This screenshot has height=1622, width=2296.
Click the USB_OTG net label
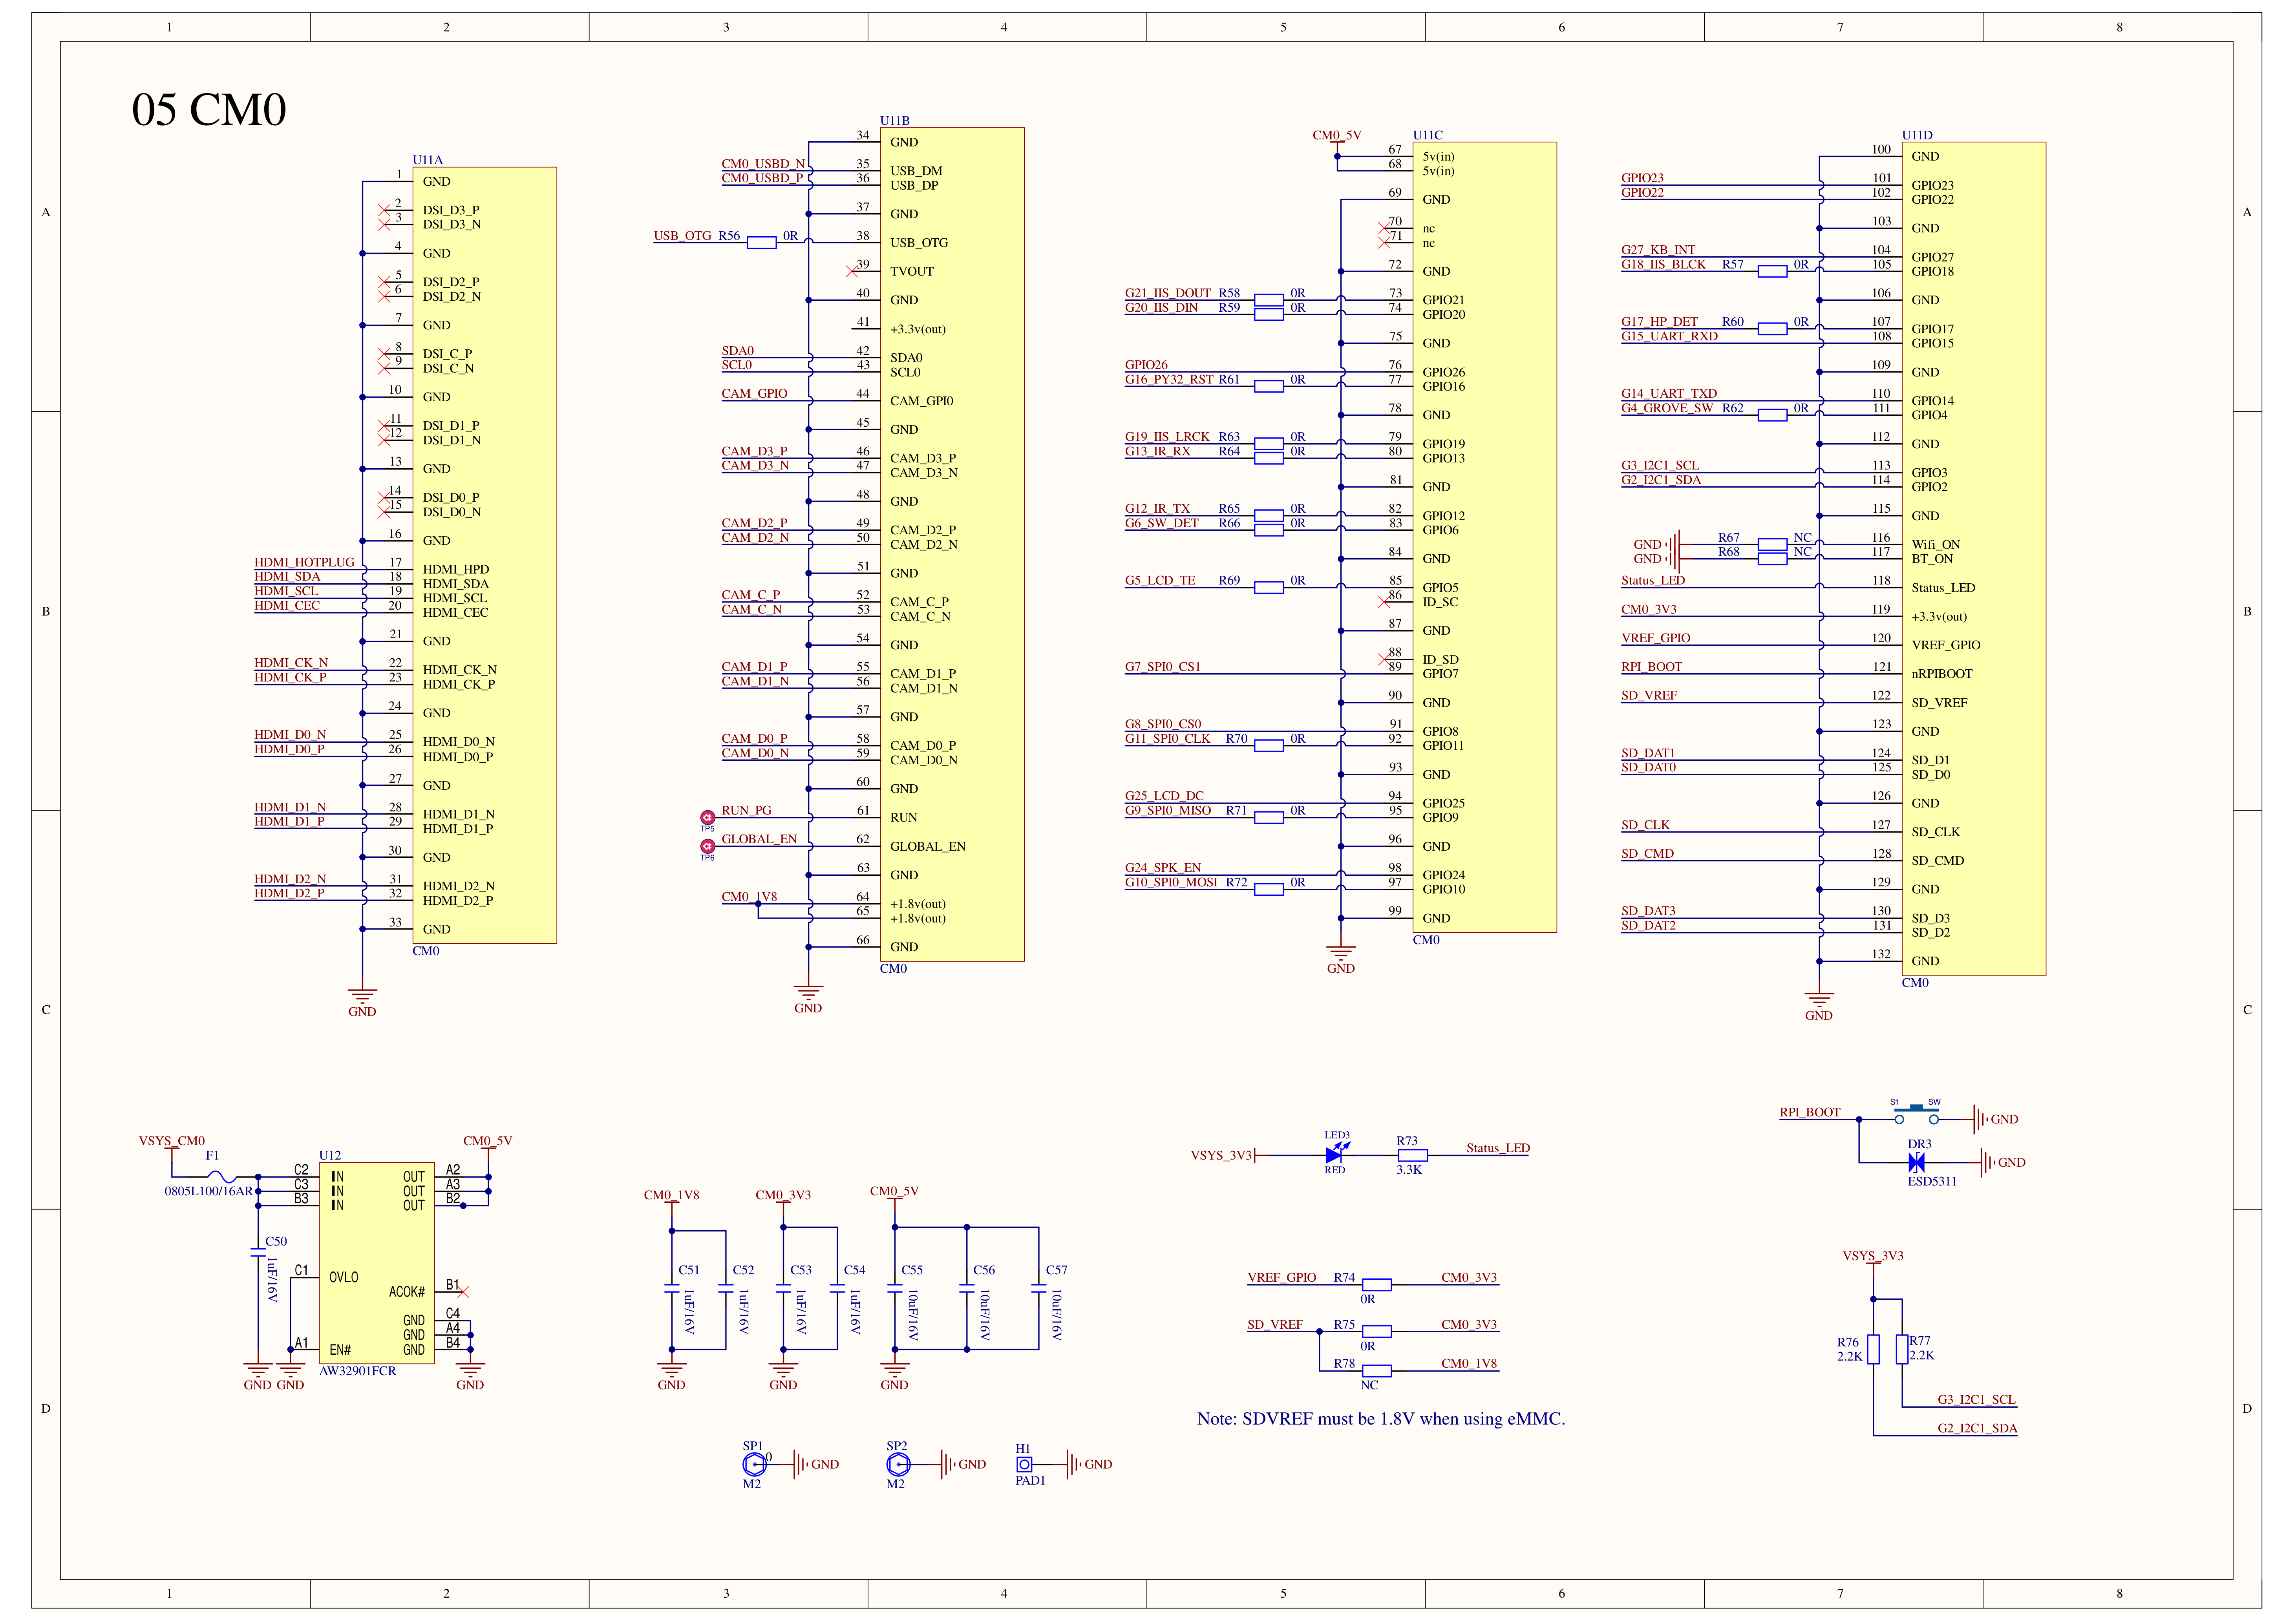tap(683, 236)
